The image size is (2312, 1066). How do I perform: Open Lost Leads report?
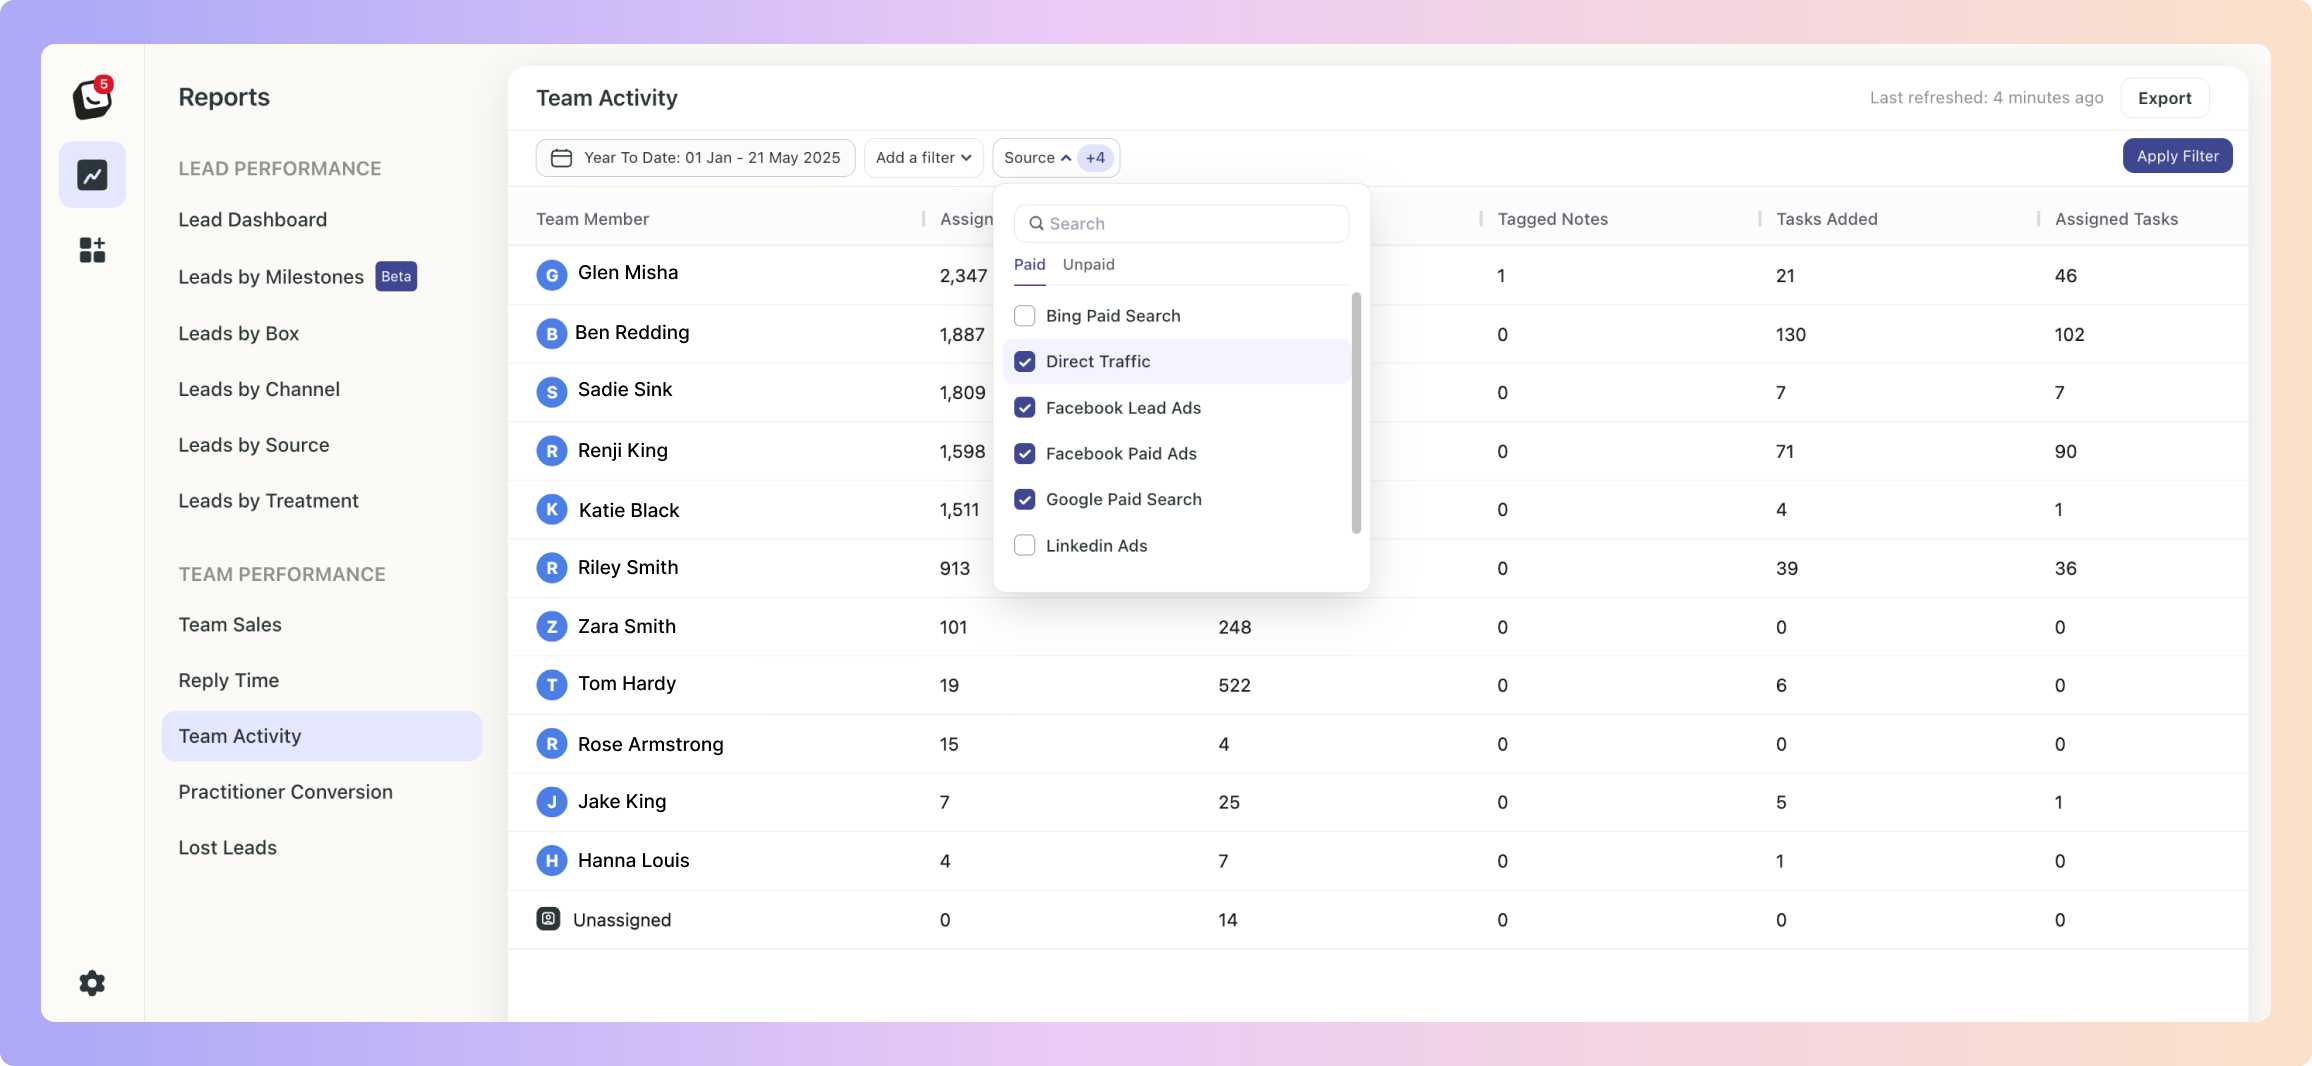[228, 848]
